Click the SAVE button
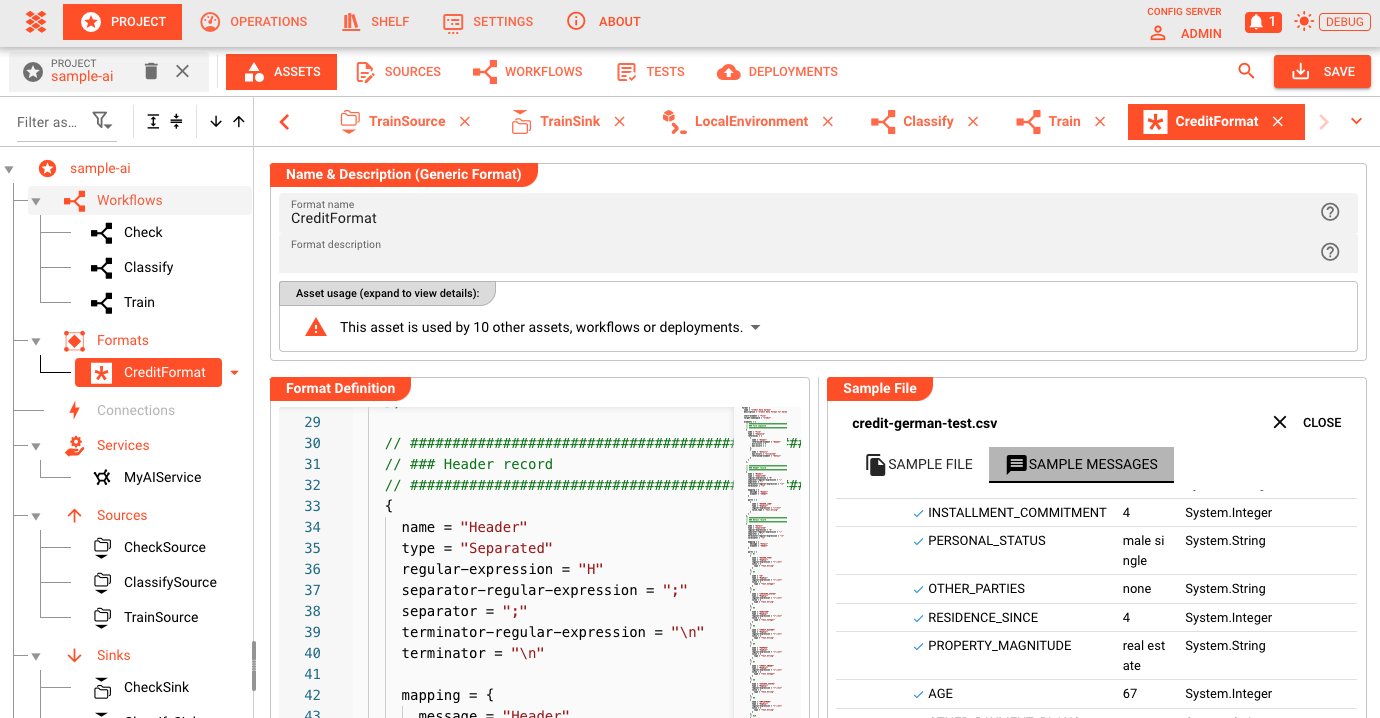The image size is (1380, 718). pyautogui.click(x=1321, y=71)
